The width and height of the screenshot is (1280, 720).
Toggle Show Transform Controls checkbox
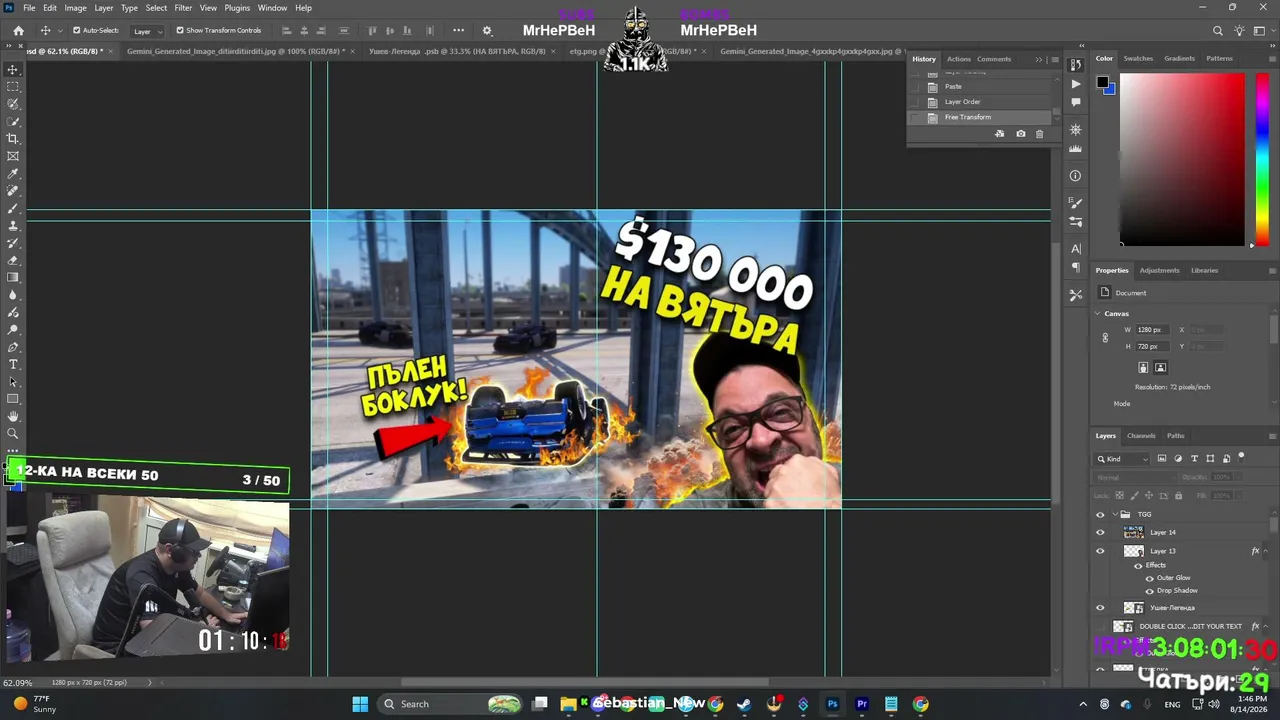(180, 31)
